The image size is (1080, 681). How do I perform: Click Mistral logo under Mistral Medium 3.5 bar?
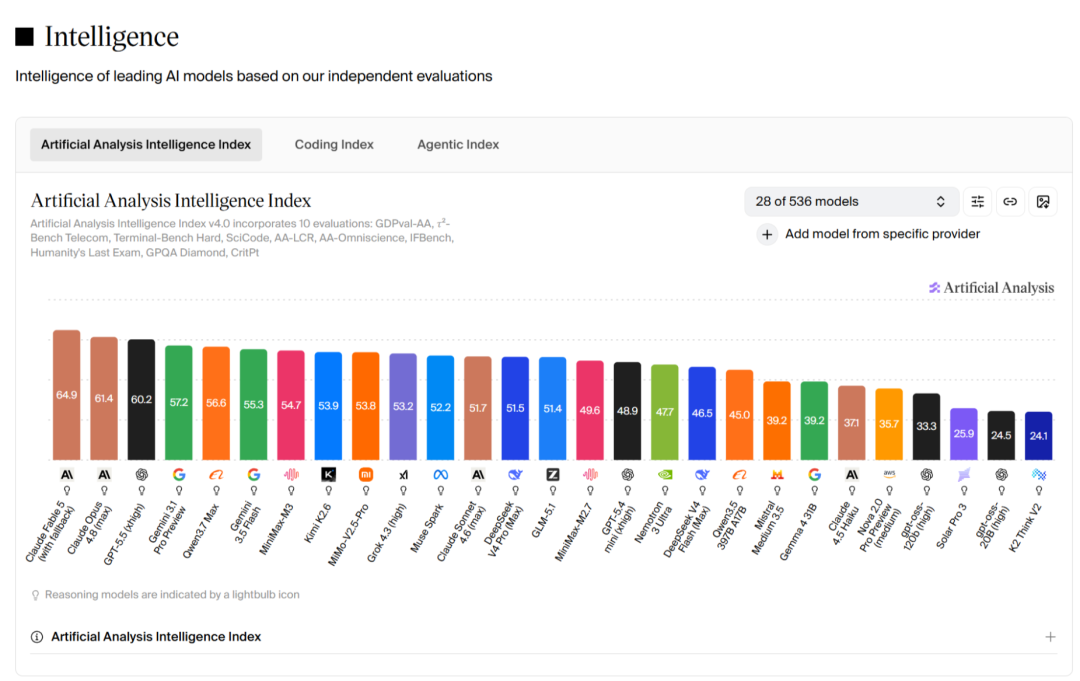777,474
